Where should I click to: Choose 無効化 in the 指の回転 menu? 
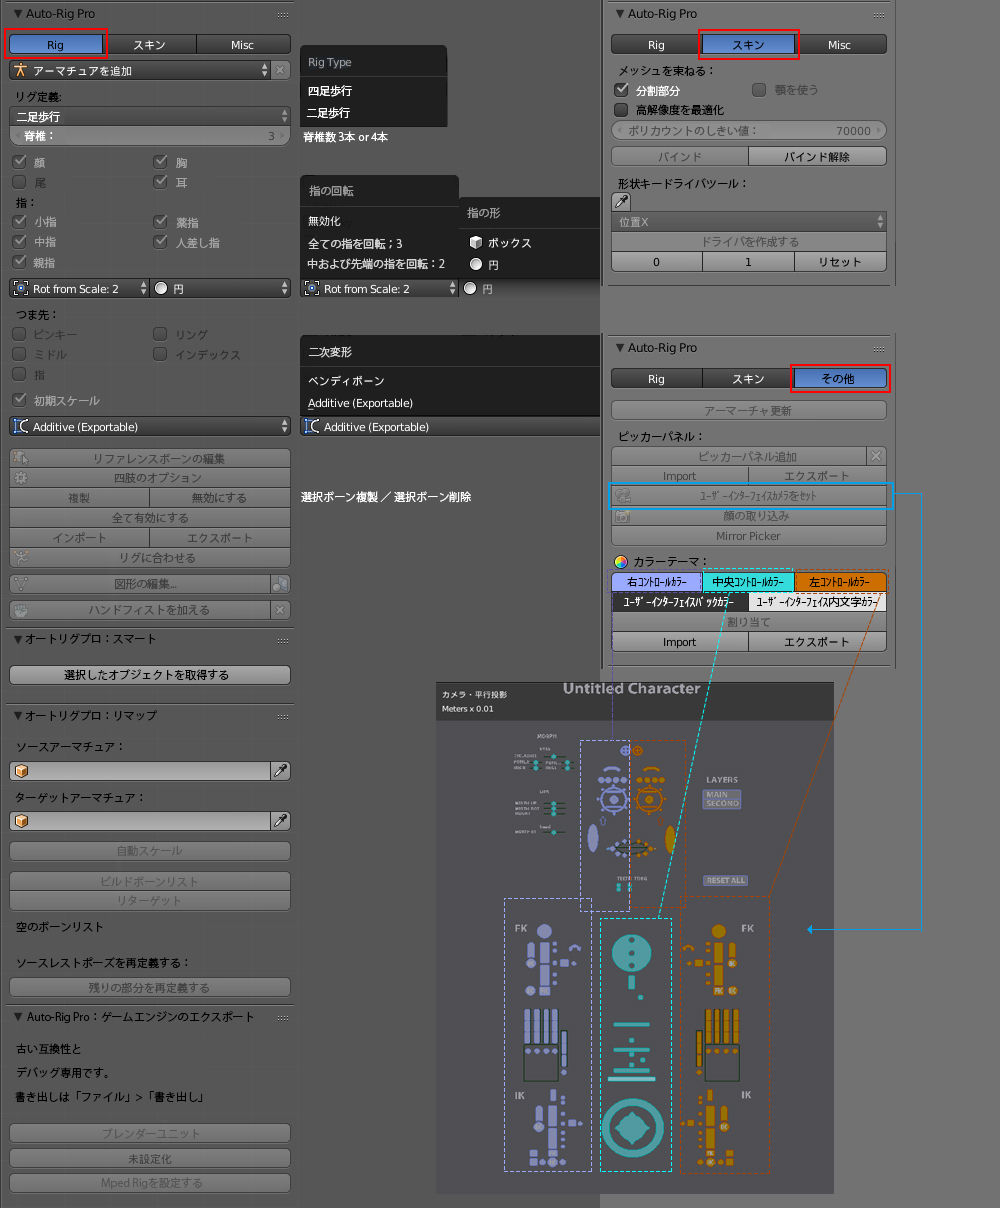324,221
